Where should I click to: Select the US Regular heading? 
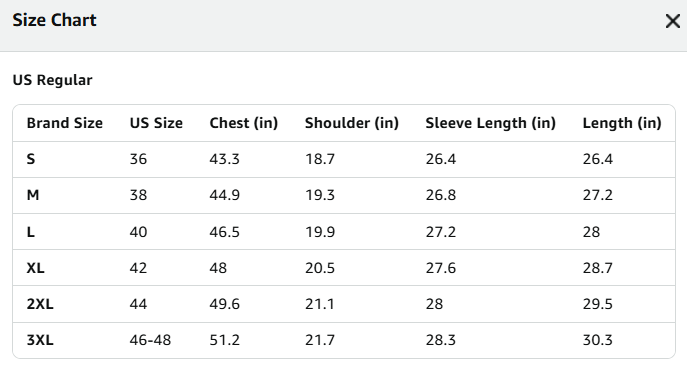[x=53, y=80]
